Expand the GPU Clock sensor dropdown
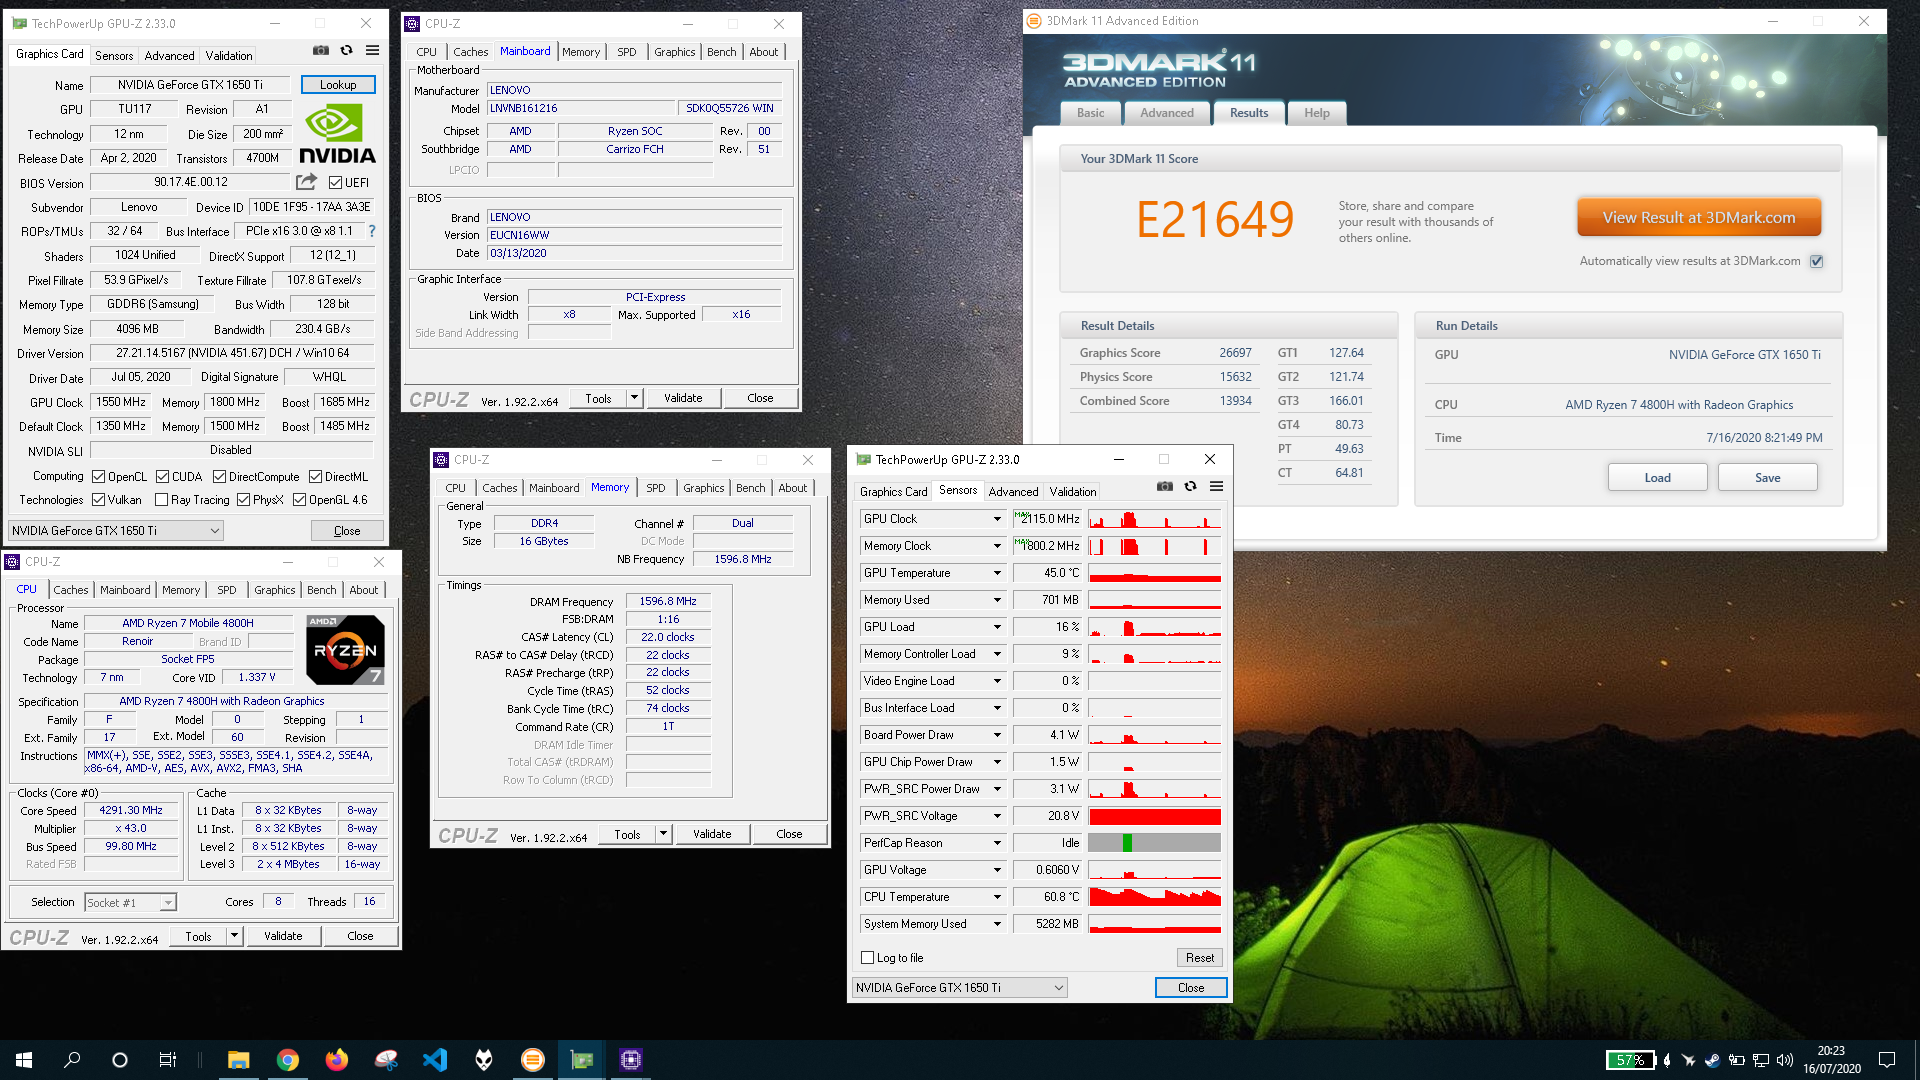The width and height of the screenshot is (1920, 1080). (997, 519)
